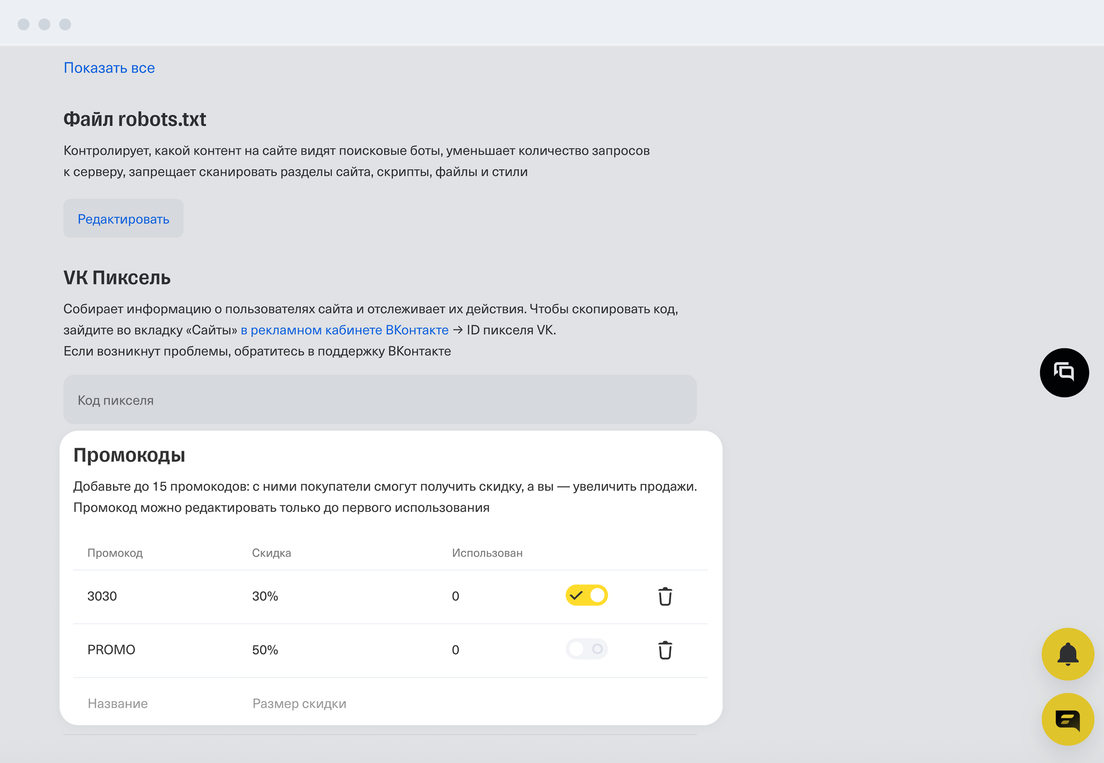This screenshot has width=1104, height=763.
Task: Delete the 3030 promo code
Action: pos(665,597)
